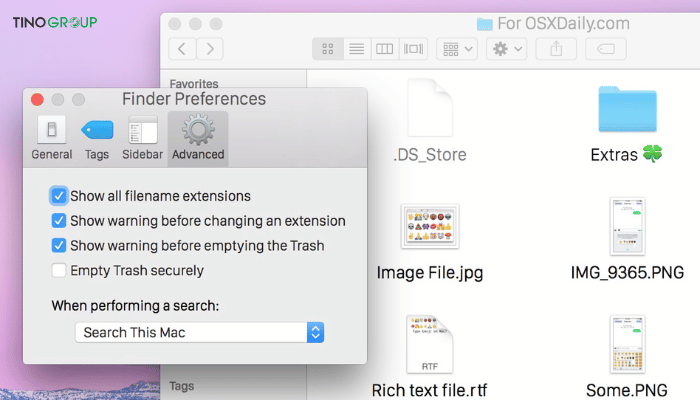Go back with the Finder back arrow

coord(182,48)
